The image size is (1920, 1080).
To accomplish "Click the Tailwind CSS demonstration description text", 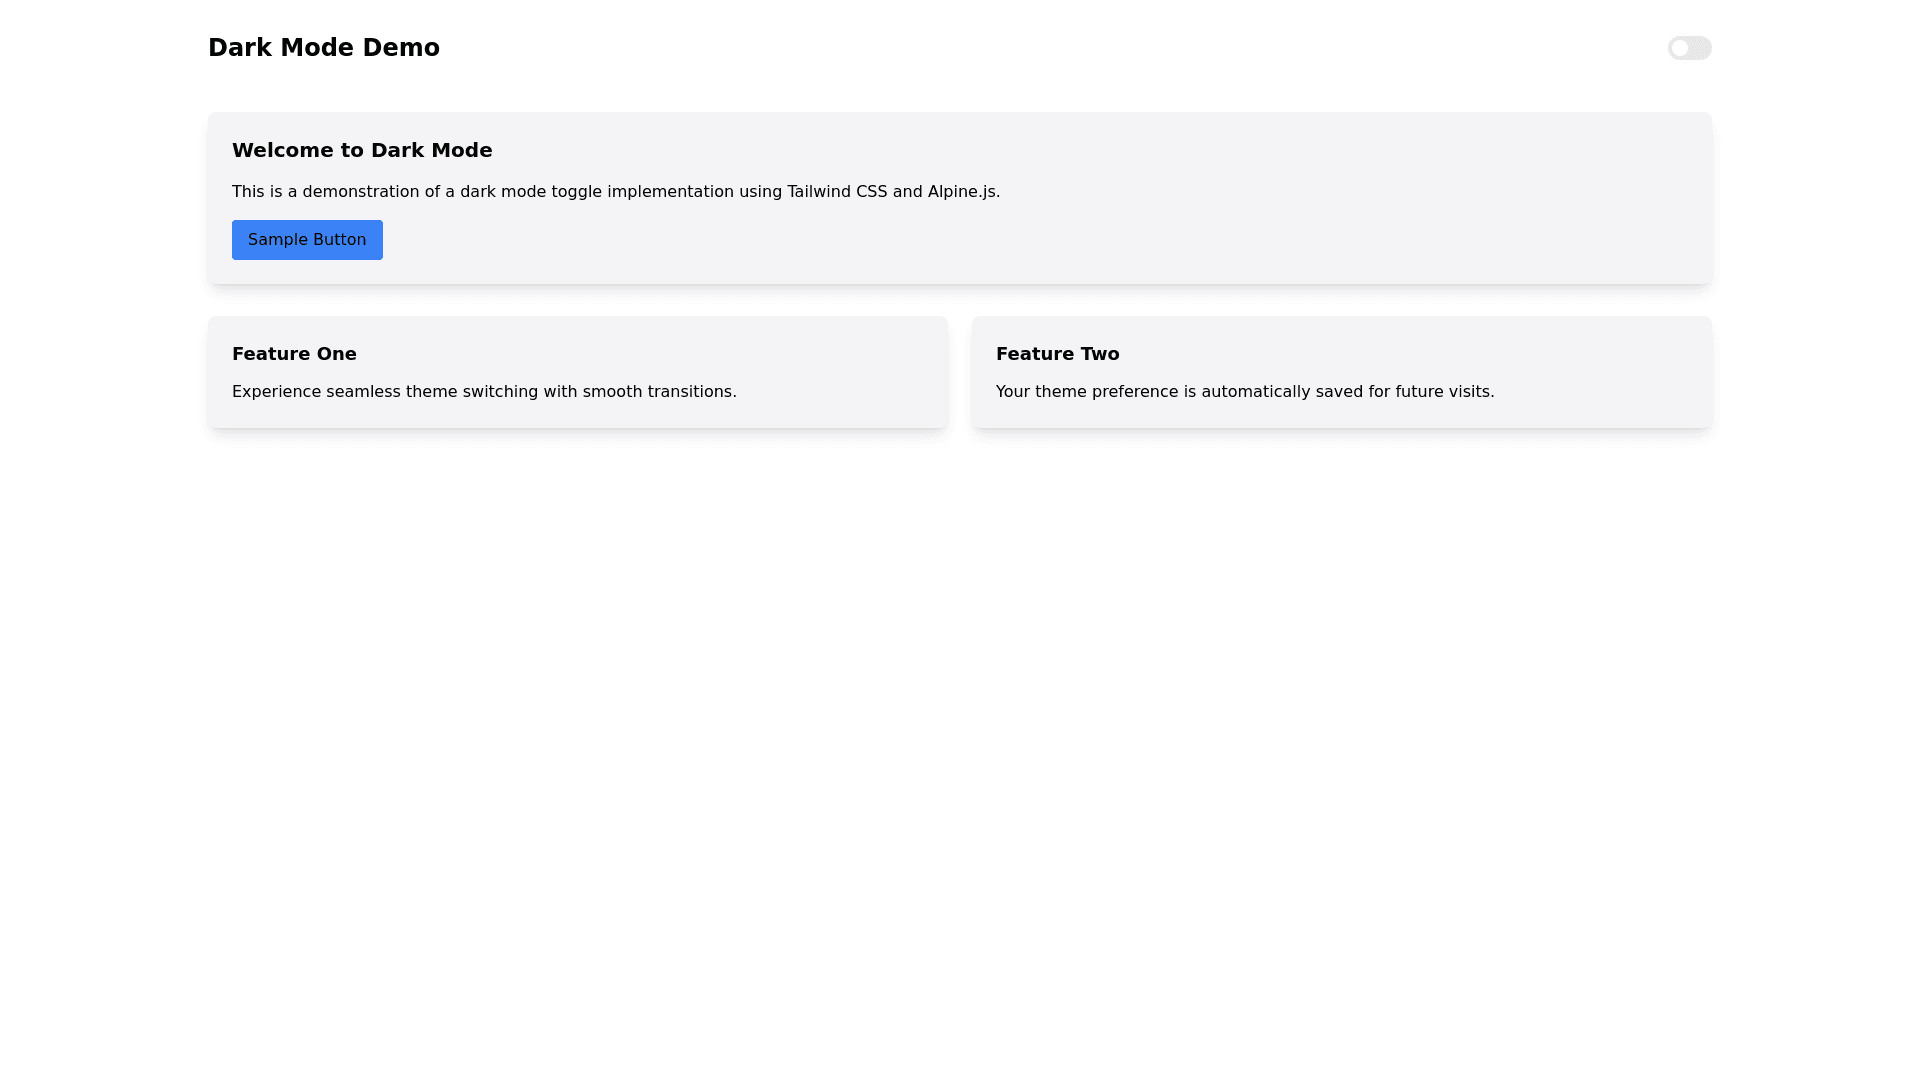I will (x=615, y=192).
